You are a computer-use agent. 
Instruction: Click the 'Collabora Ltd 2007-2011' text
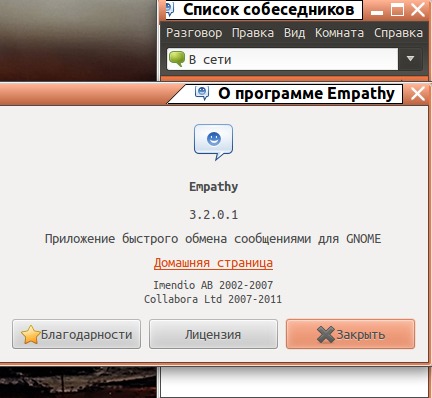(213, 299)
